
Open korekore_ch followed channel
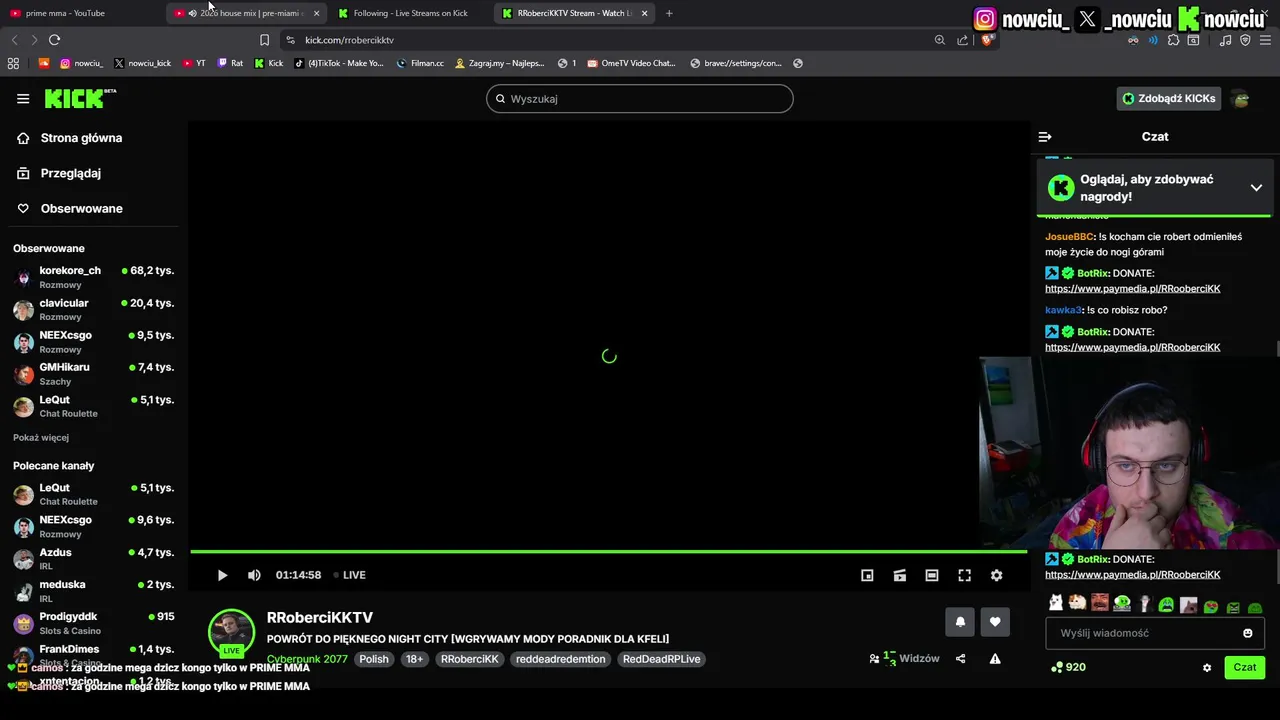point(94,277)
